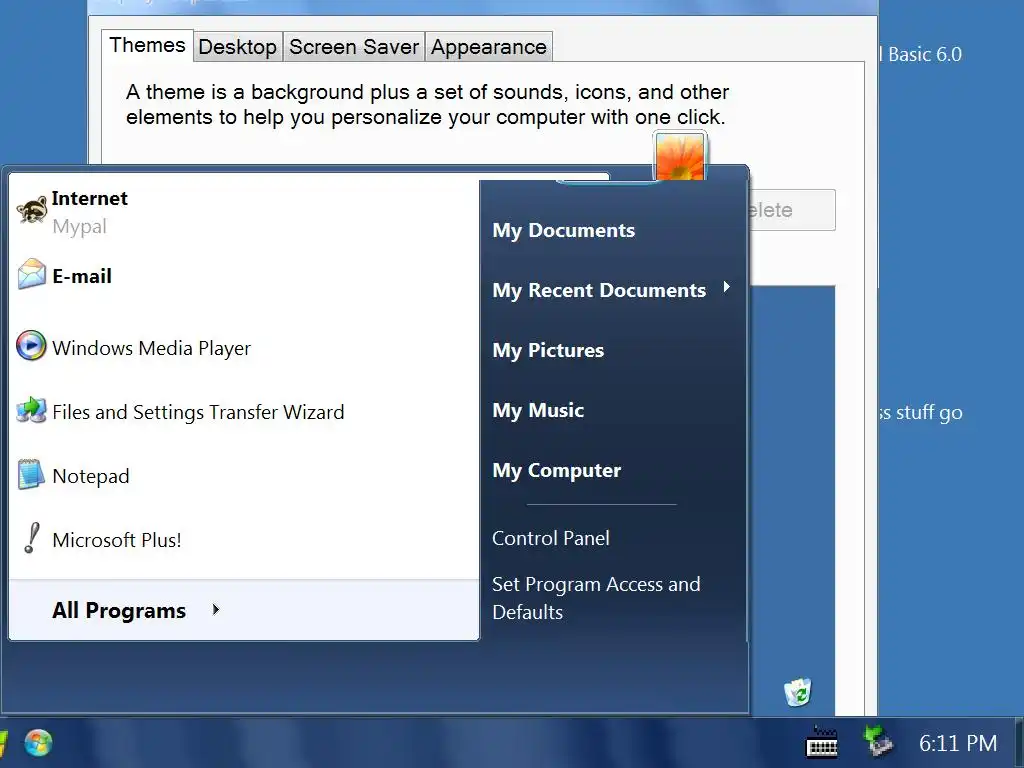1024x768 pixels.
Task: Click the E-mail envelope icon
Action: click(31, 274)
